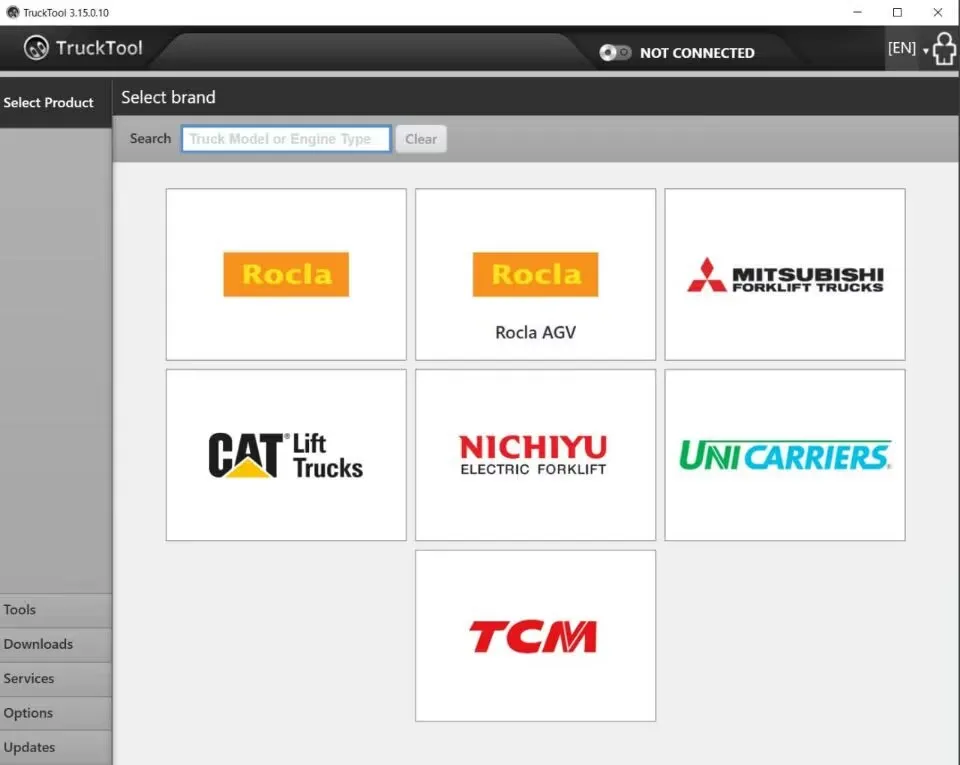Image resolution: width=960 pixels, height=765 pixels.
Task: Open the Downloads sidebar section
Action: coord(56,644)
